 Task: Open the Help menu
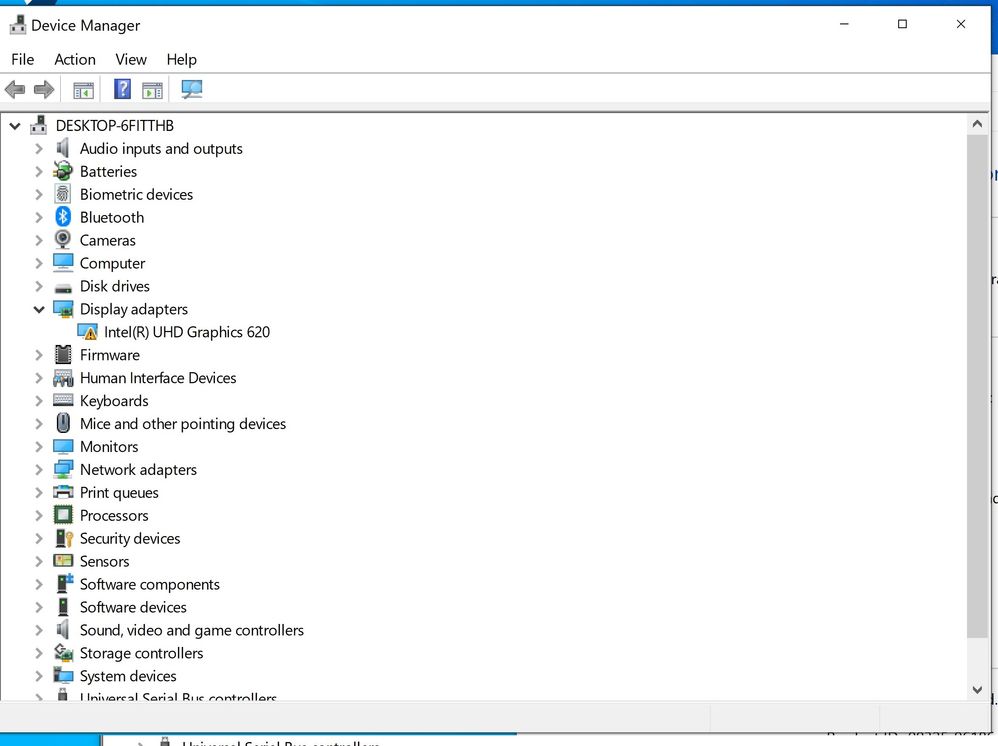click(x=181, y=59)
